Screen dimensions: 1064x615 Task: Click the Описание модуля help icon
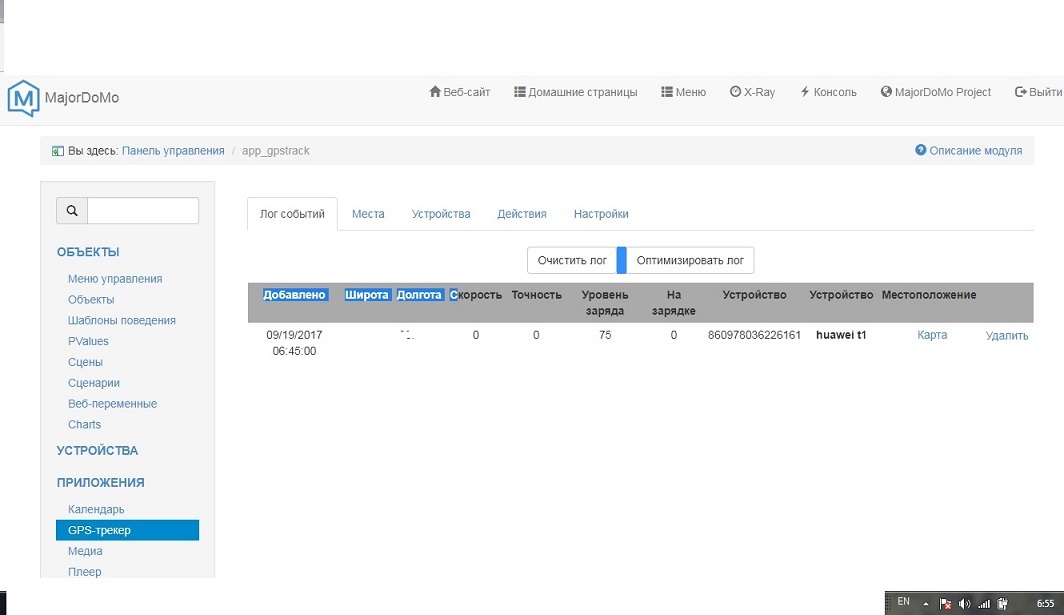(x=921, y=150)
